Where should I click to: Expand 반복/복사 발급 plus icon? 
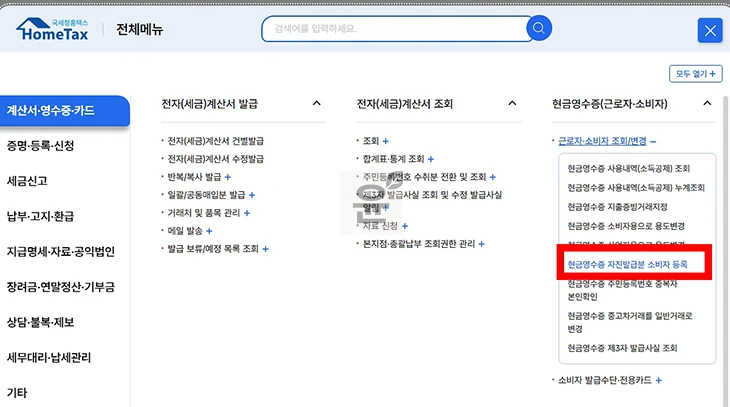pyautogui.click(x=228, y=177)
